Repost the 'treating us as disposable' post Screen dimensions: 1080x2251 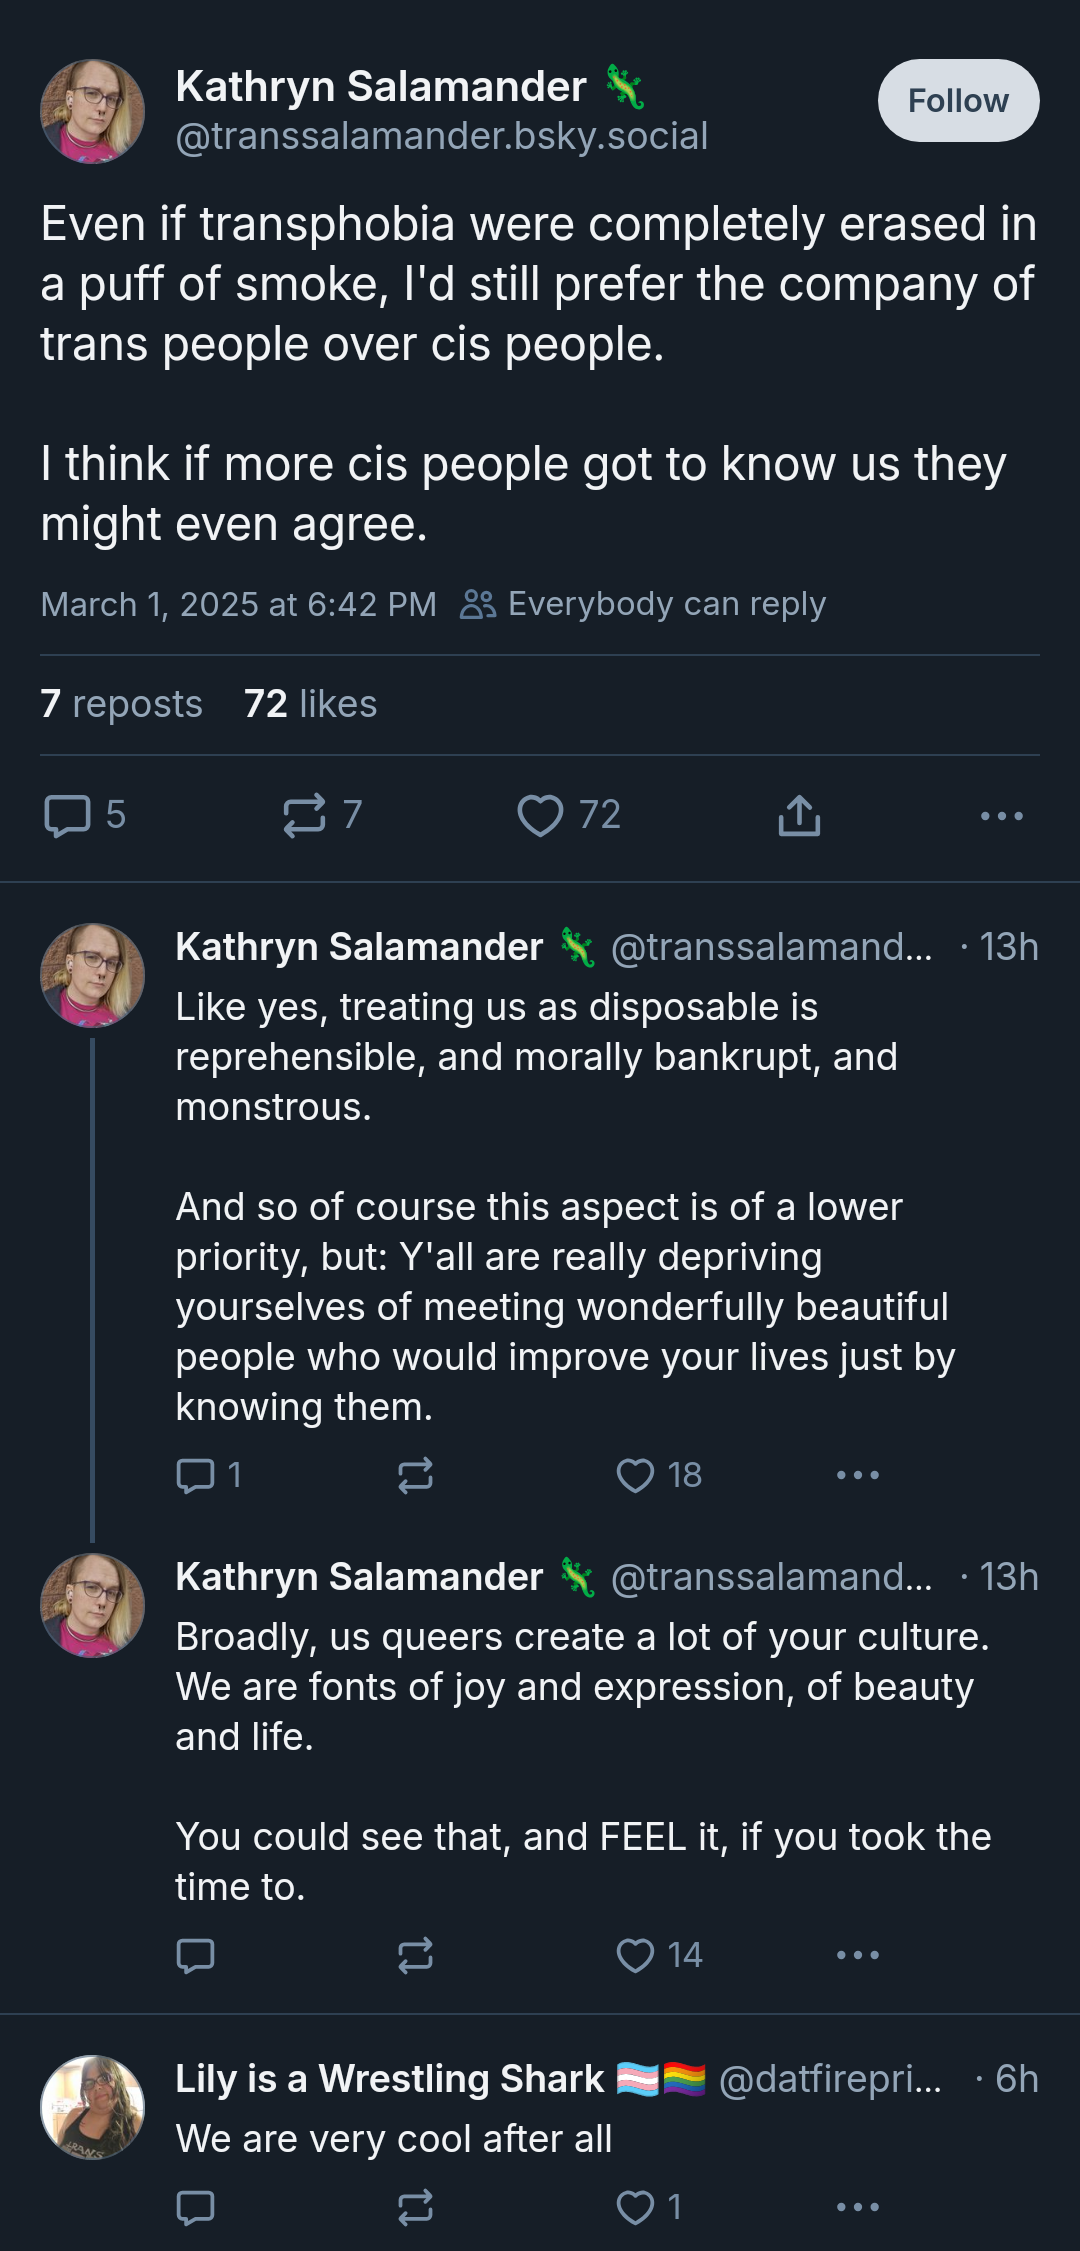415,1475
